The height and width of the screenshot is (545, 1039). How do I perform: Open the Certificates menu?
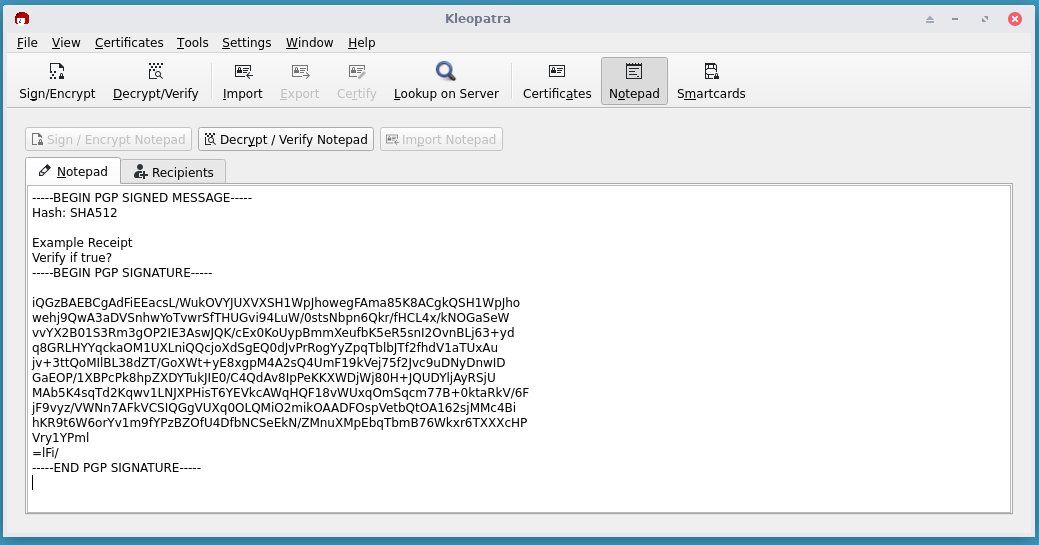[129, 42]
